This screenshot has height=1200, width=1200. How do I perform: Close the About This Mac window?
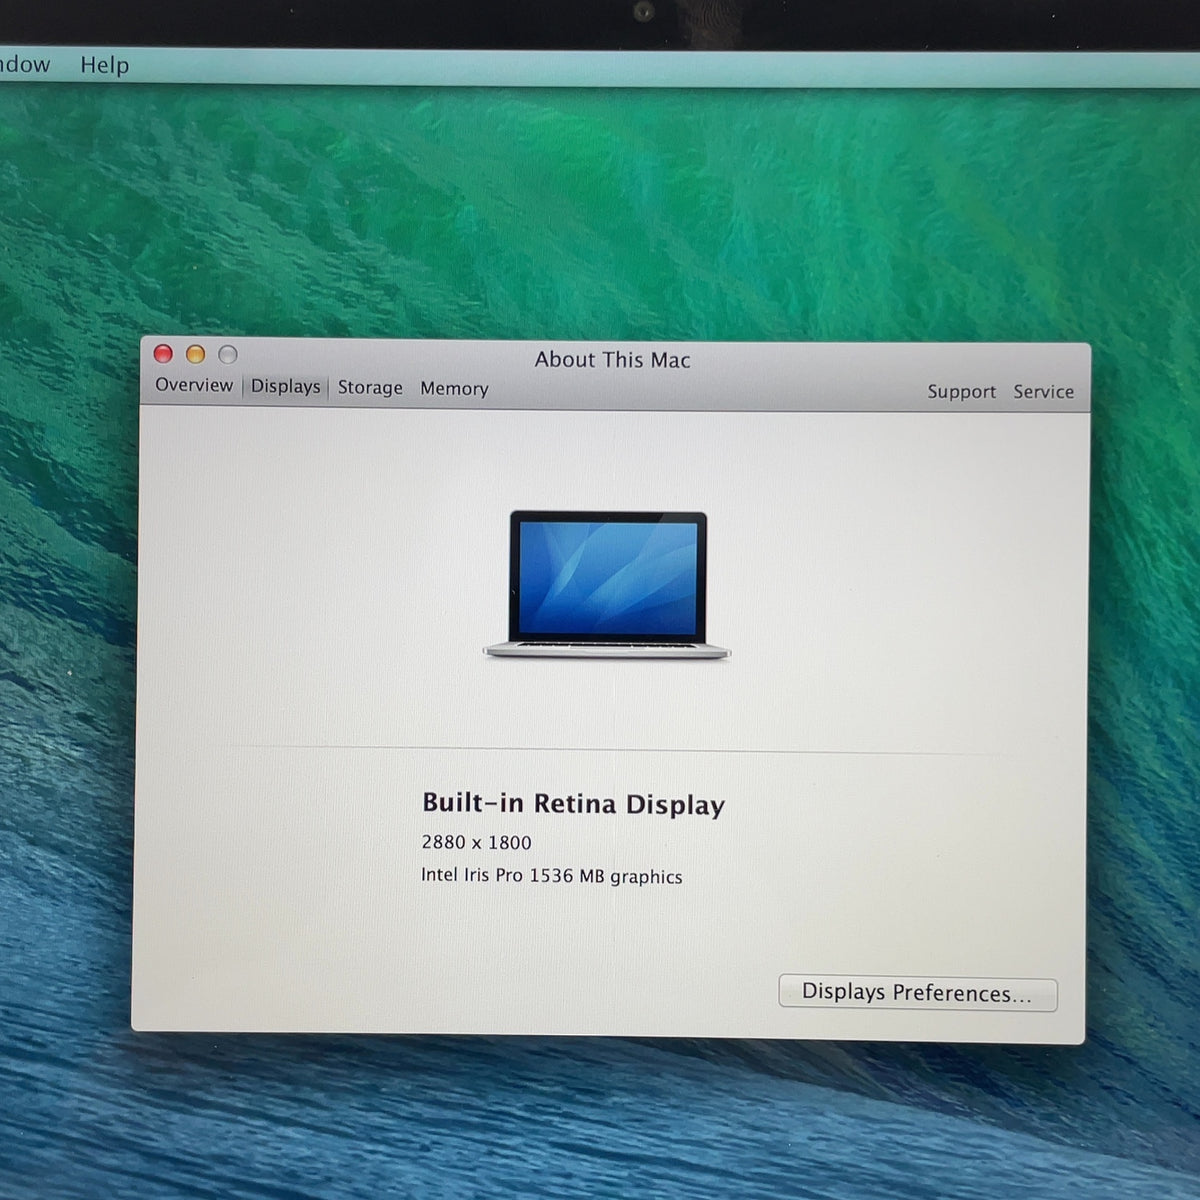163,353
